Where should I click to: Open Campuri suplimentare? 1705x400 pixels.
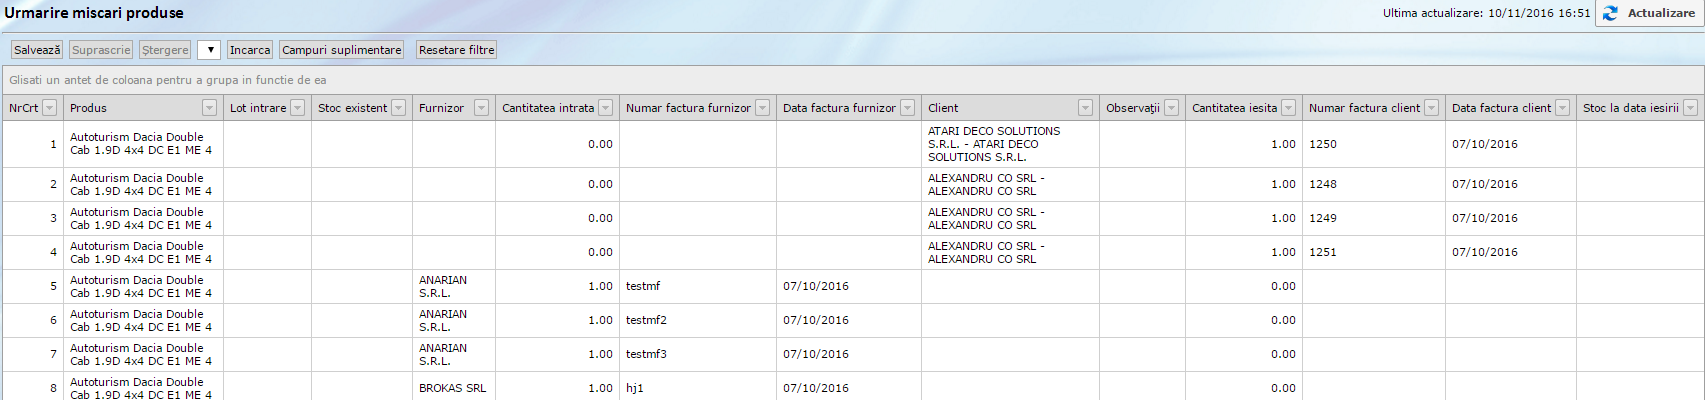(x=341, y=50)
